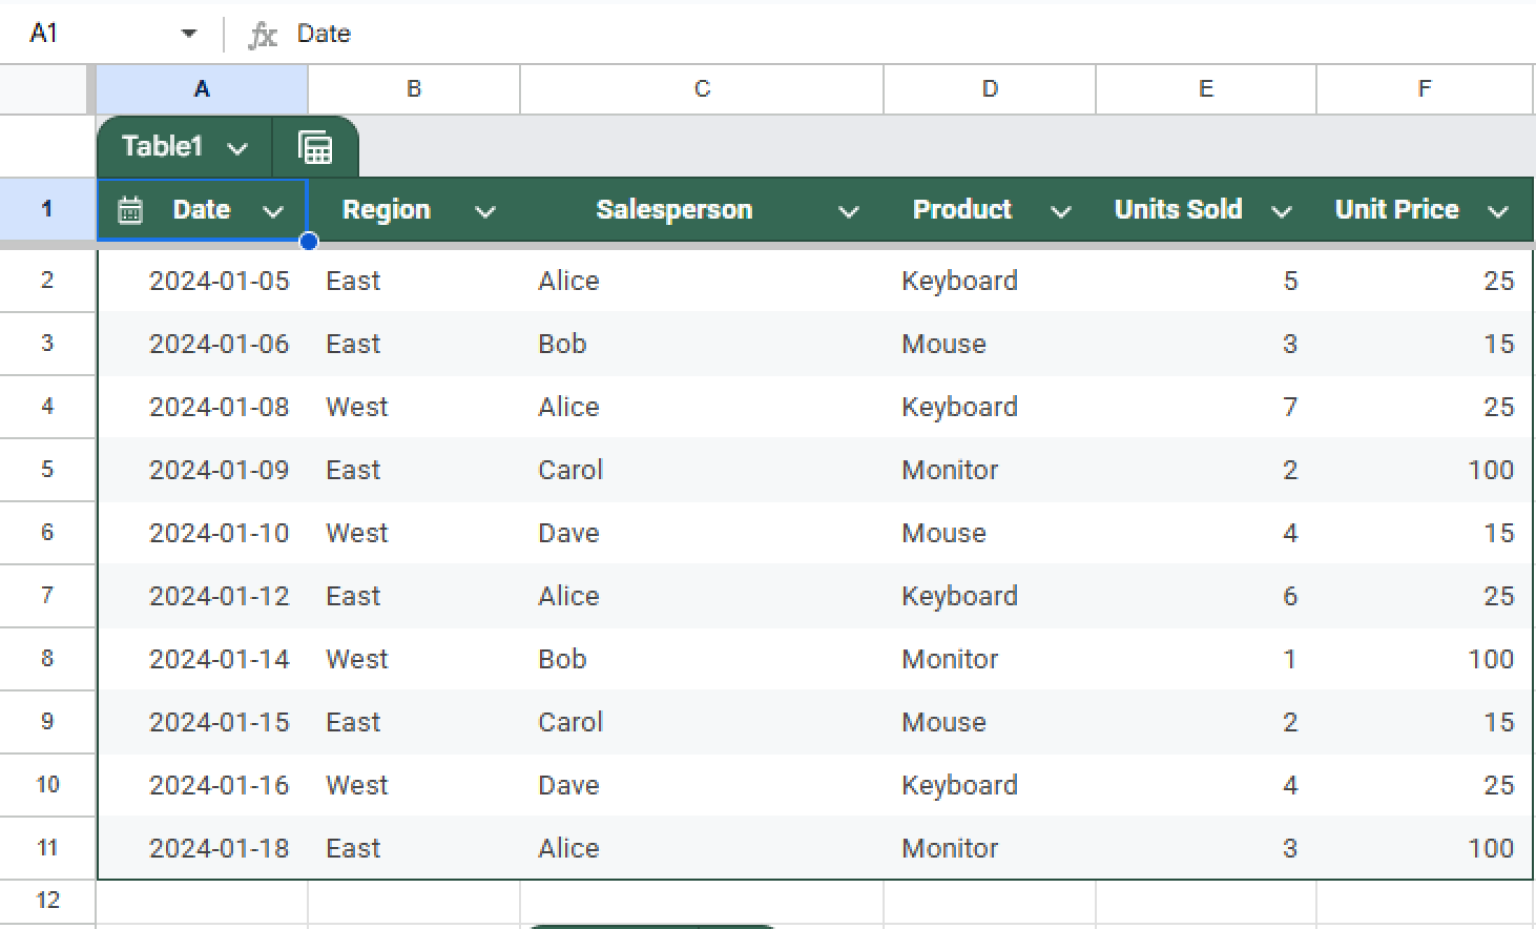1536x929 pixels.
Task: Expand the Table1 name dropdown
Action: coord(239,147)
